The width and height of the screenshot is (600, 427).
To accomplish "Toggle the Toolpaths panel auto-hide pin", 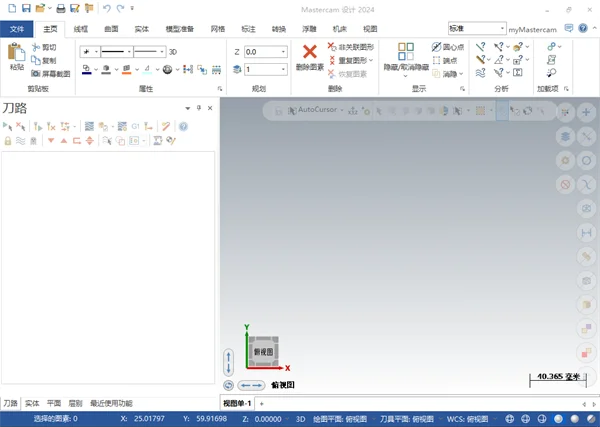I will 199,108.
